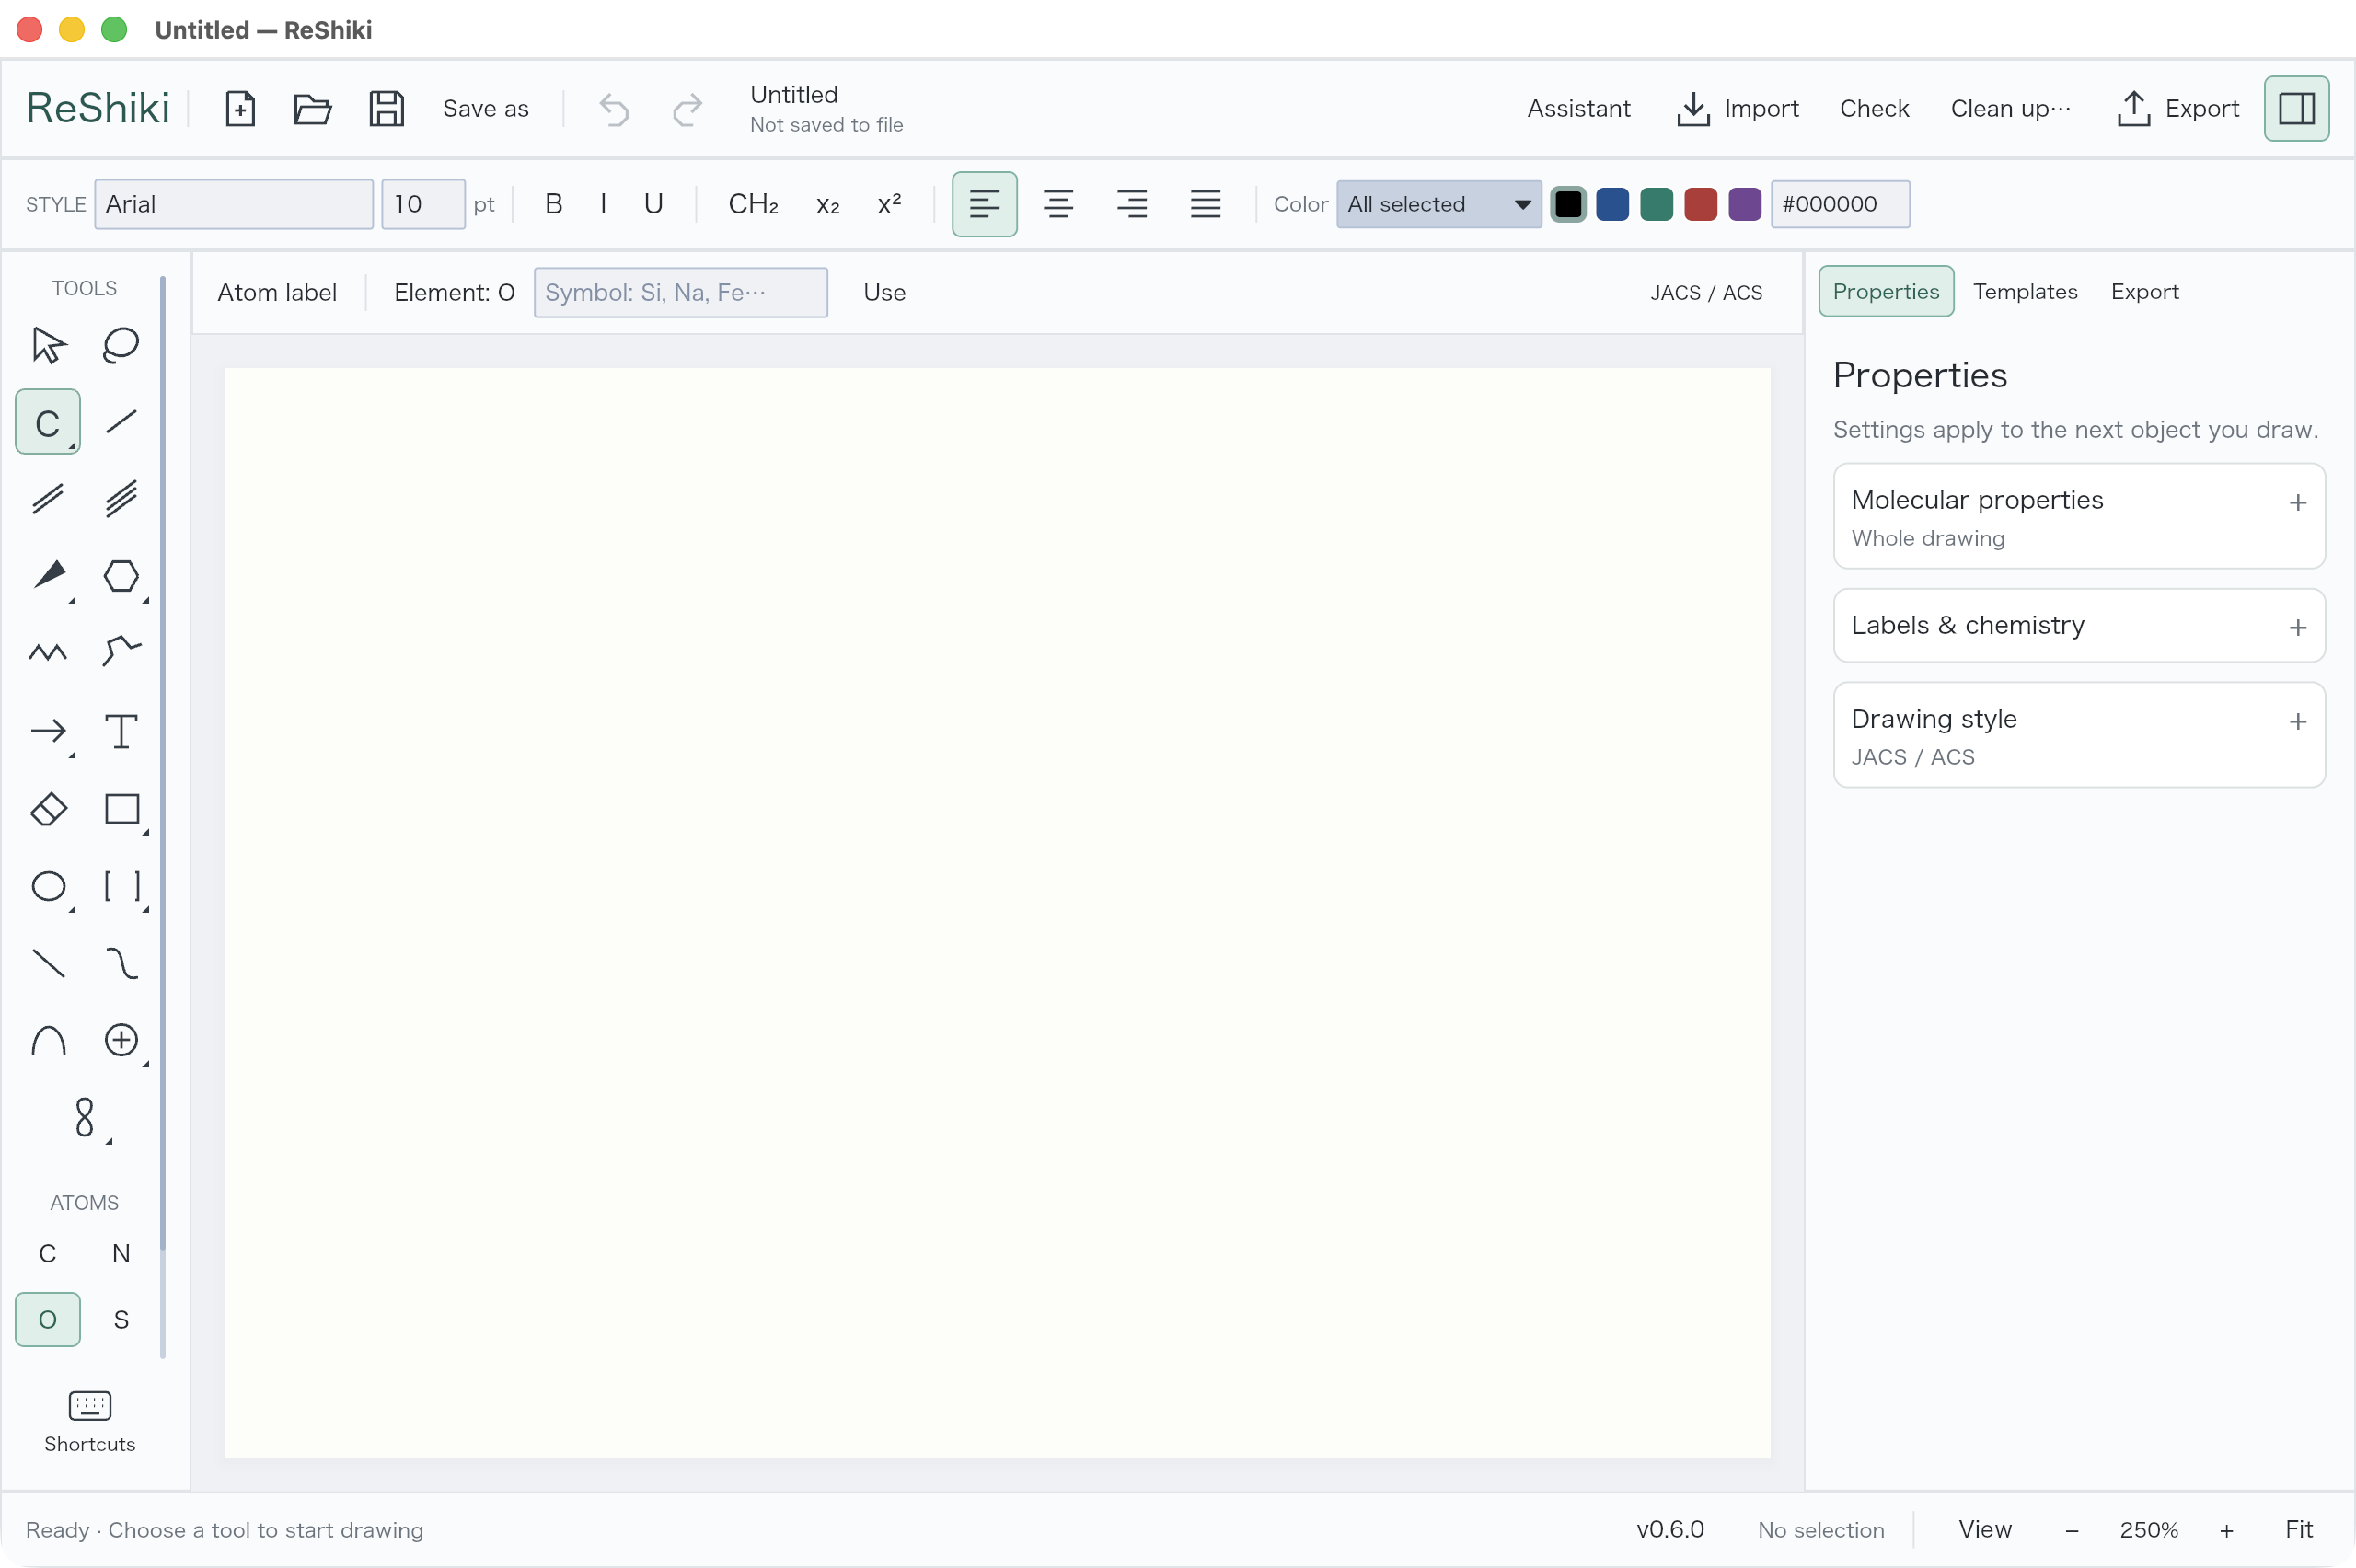Switch to the Export tab in side panel

tap(2144, 291)
